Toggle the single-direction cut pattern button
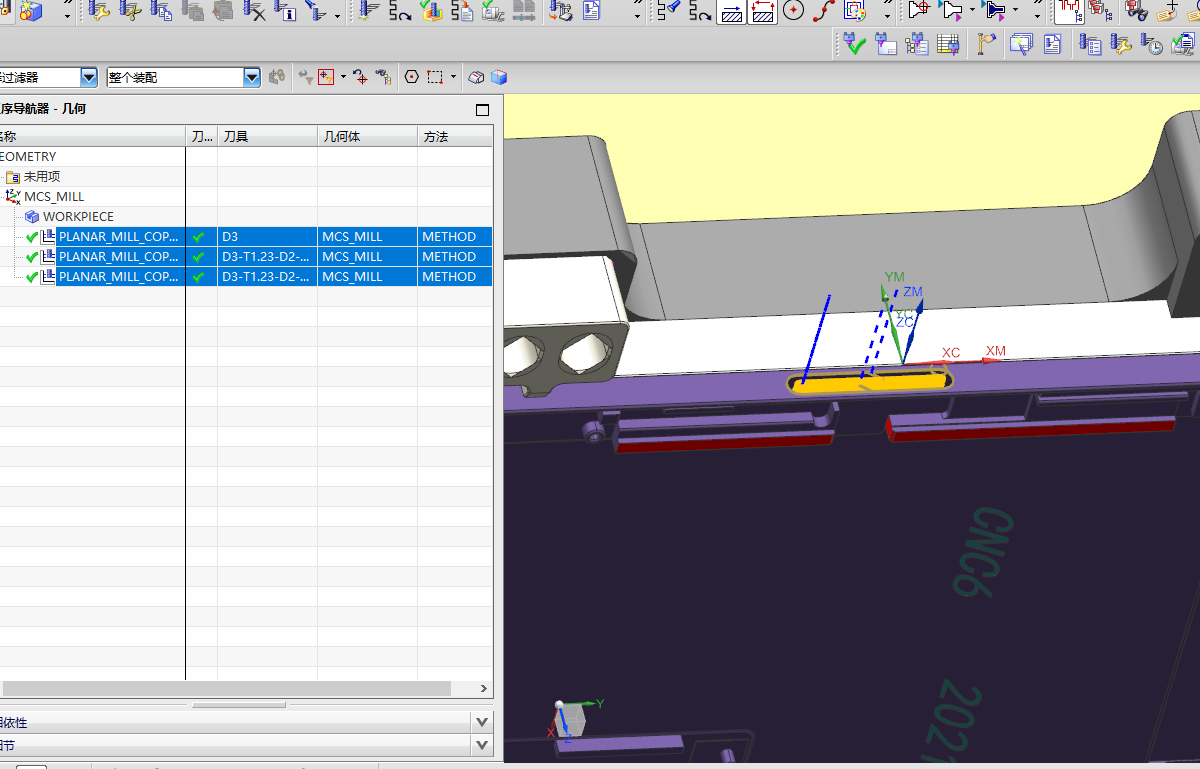This screenshot has height=769, width=1200. click(x=732, y=11)
